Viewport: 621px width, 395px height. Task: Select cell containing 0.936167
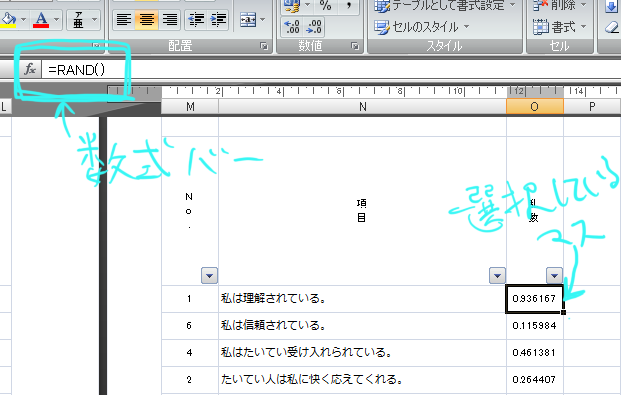click(x=535, y=299)
